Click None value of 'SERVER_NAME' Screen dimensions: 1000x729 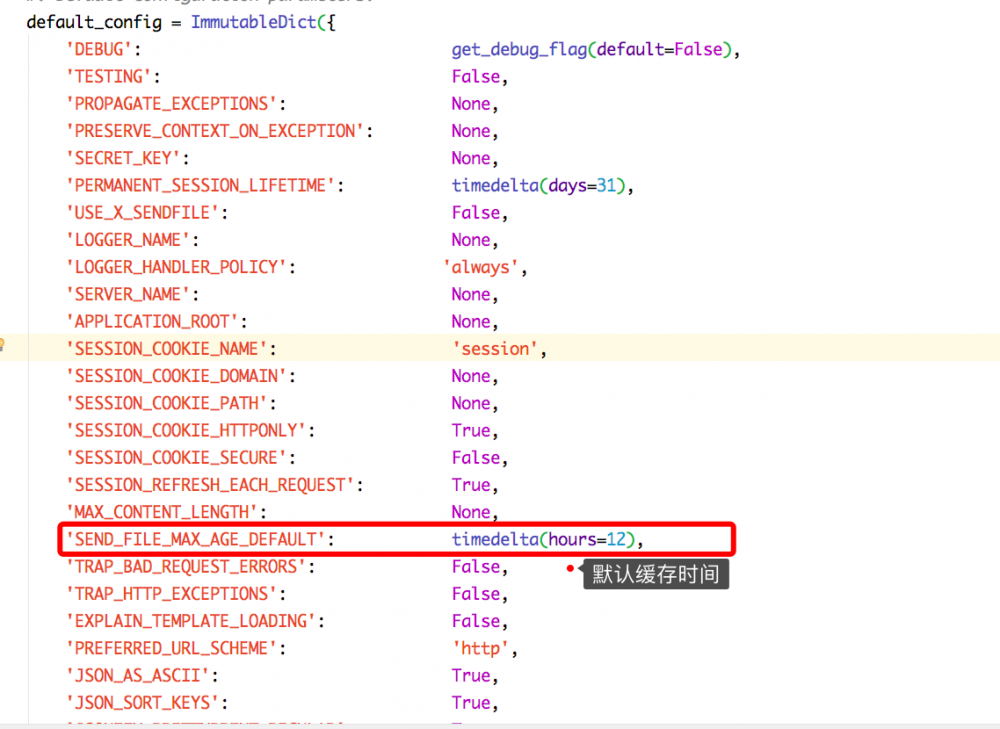click(471, 295)
